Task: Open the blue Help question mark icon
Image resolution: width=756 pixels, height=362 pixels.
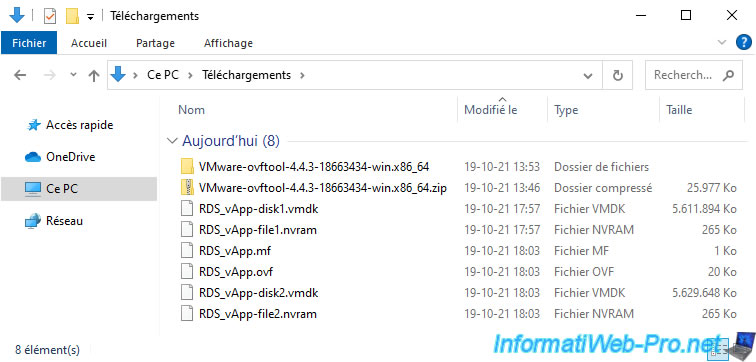Action: point(744,42)
